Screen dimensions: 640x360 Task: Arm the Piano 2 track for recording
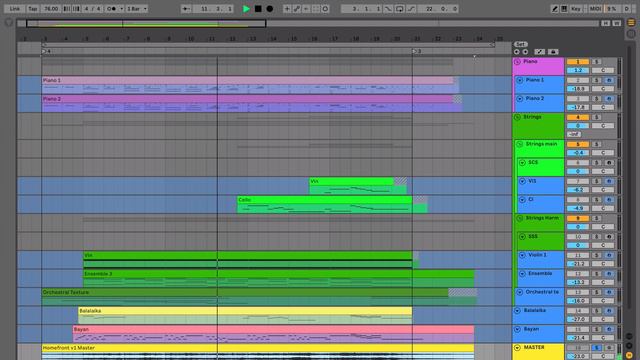tap(609, 99)
